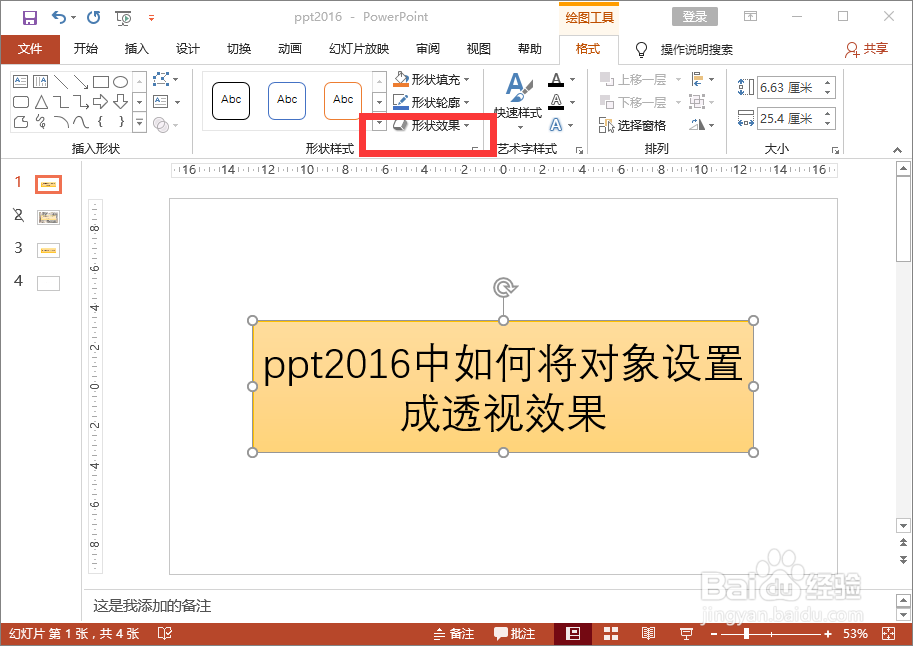
Task: Select slide 3 thumbnail
Action: tap(48, 250)
